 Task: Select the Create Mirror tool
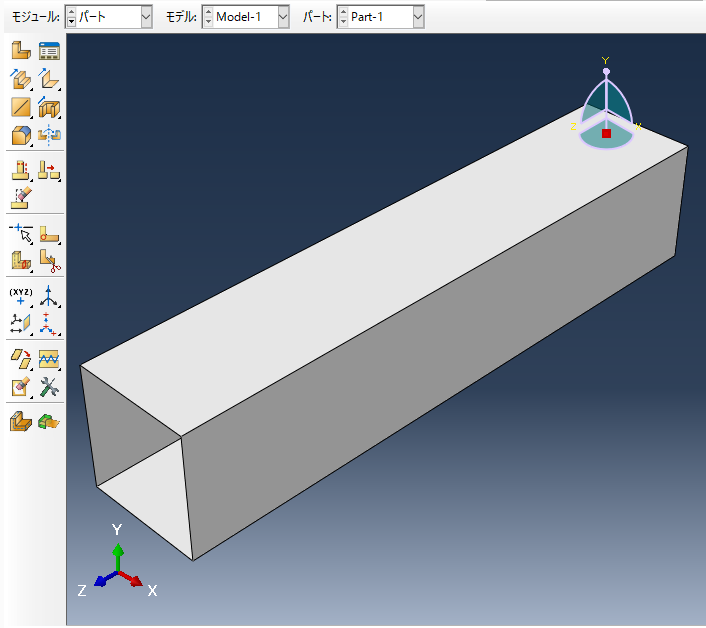coord(48,134)
